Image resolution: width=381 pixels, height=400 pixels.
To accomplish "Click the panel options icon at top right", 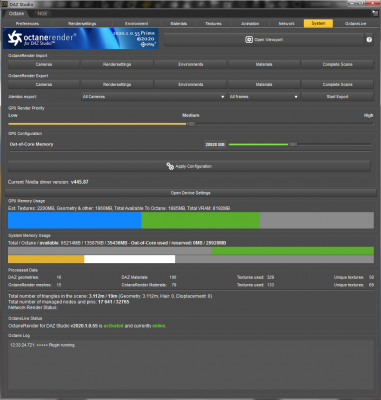I will (x=375, y=13).
